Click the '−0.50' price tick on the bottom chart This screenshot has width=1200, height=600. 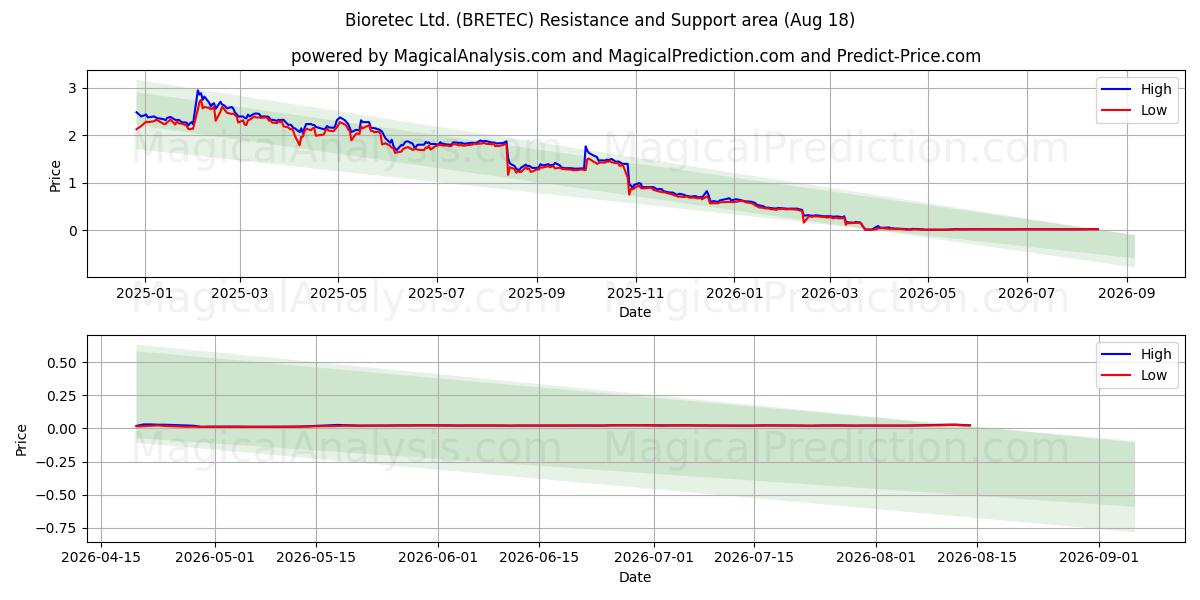58,495
